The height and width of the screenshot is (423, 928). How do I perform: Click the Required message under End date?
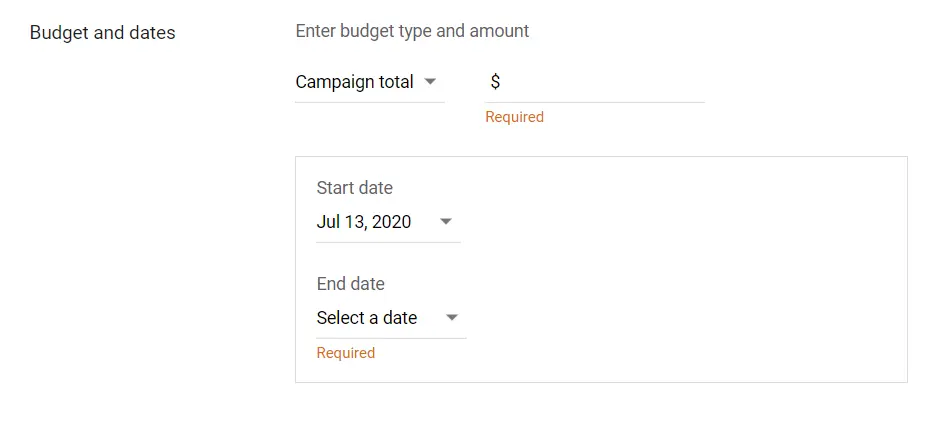coord(345,353)
